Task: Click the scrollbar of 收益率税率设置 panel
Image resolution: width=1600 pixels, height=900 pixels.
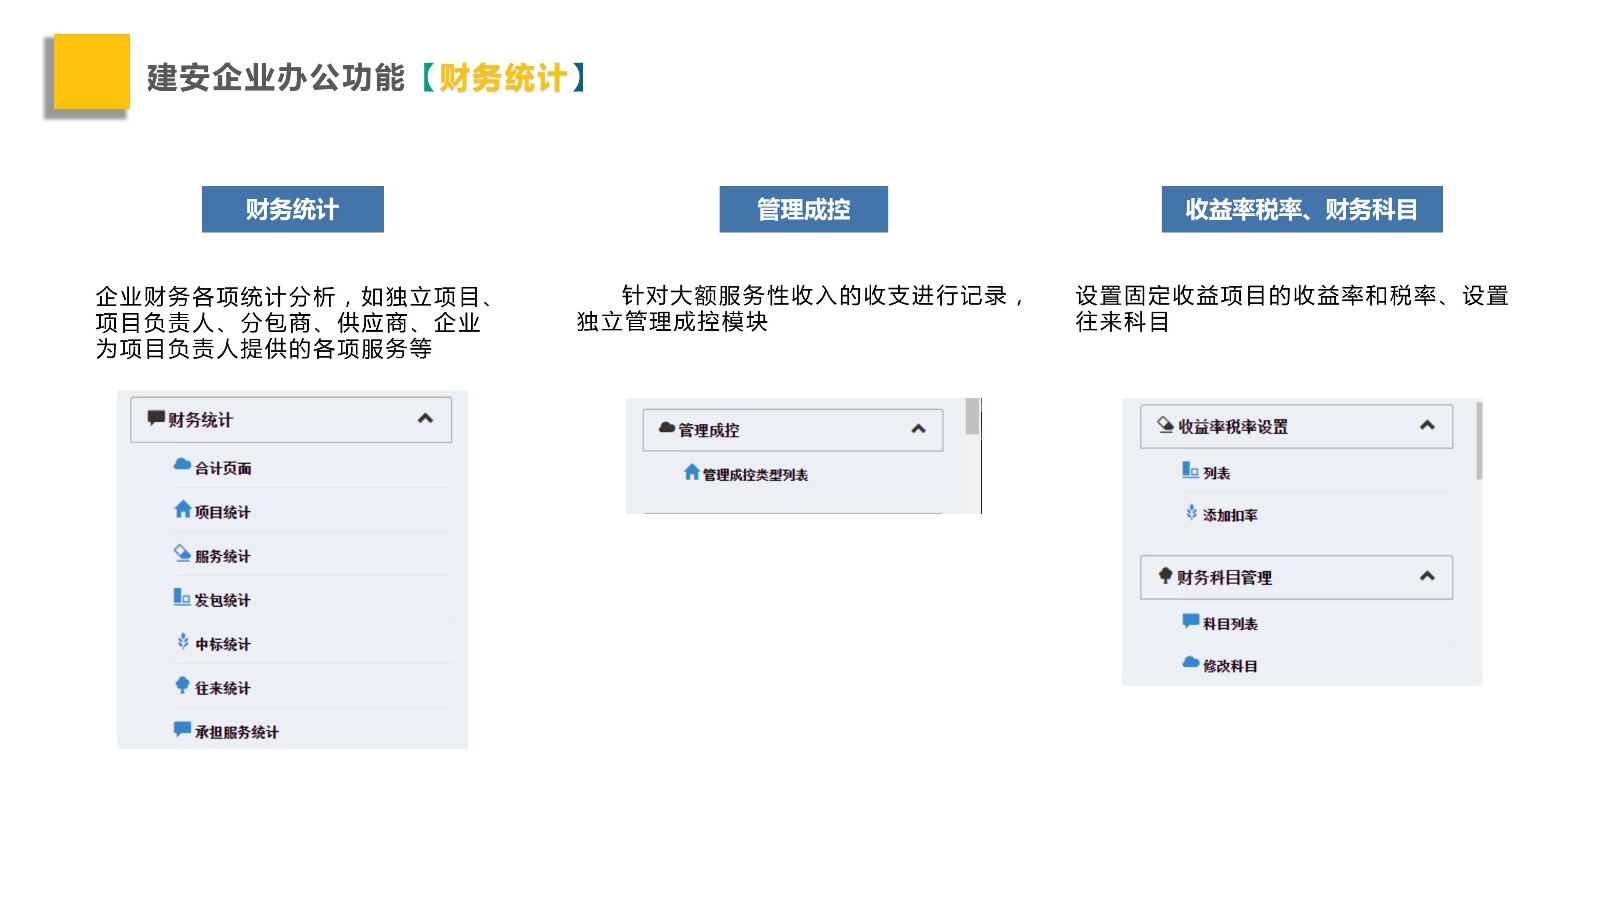Action: 1479,441
